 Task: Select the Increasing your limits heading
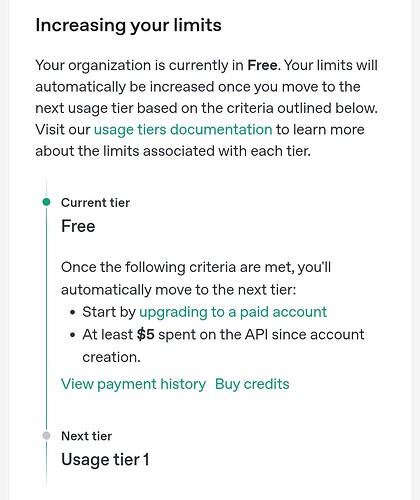(x=128, y=26)
